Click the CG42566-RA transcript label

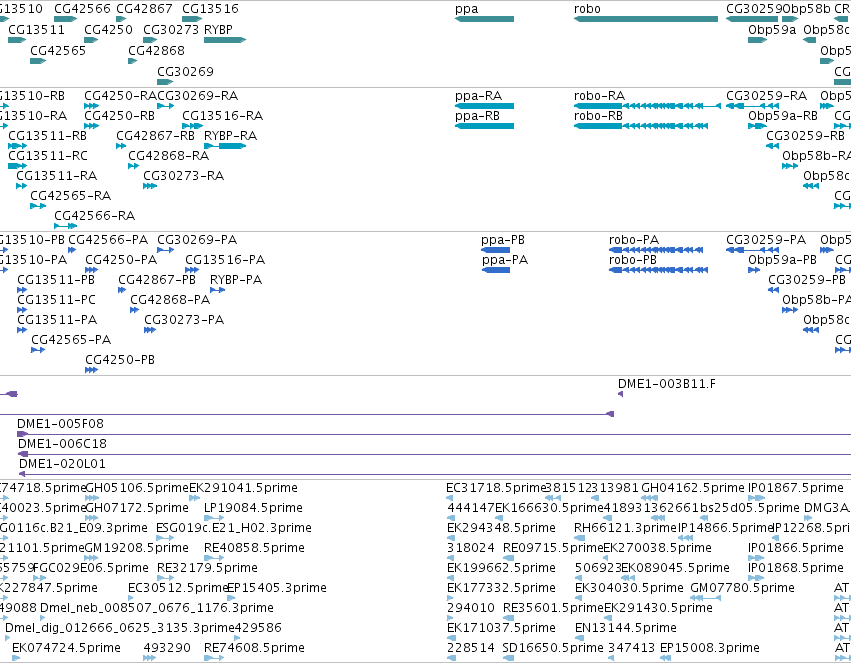94,216
